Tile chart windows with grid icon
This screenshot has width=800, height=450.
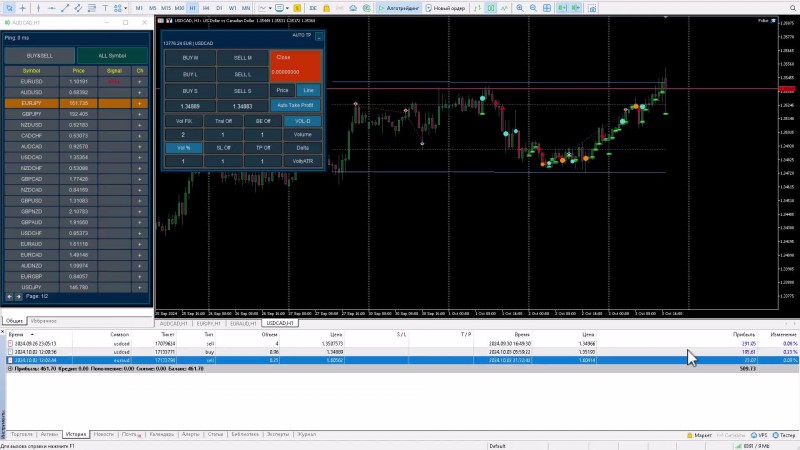[547, 8]
